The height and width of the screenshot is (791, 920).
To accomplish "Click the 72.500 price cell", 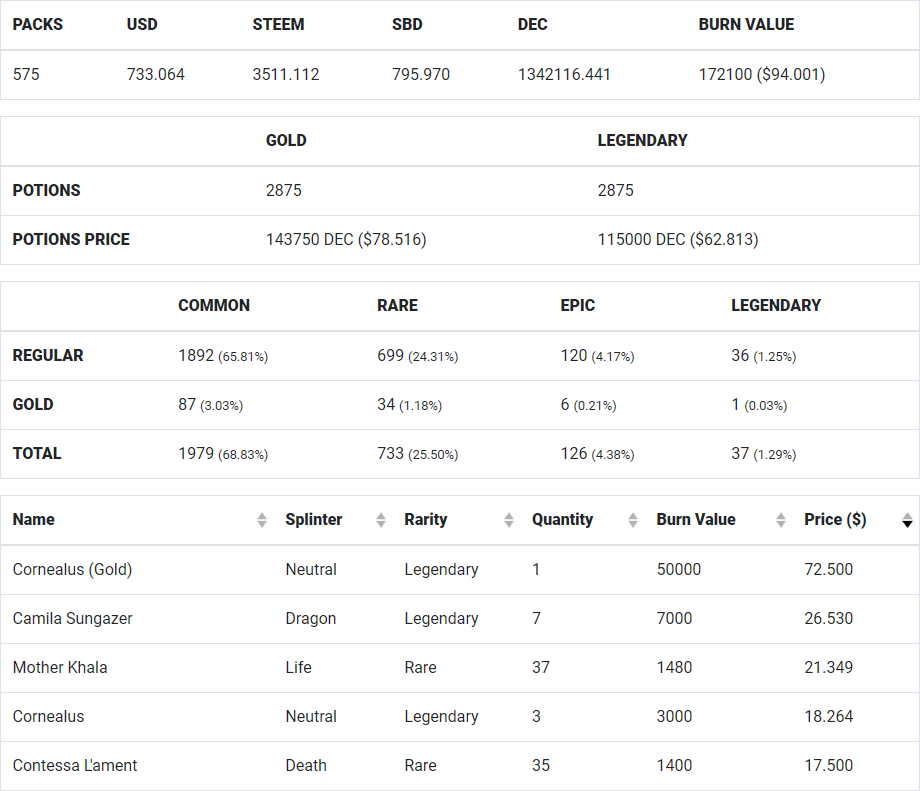I will pos(828,569).
